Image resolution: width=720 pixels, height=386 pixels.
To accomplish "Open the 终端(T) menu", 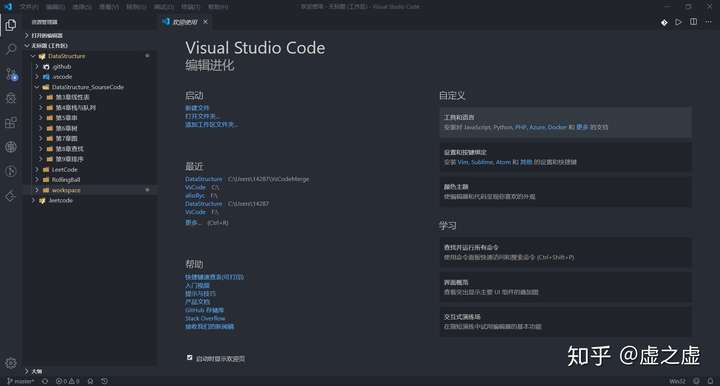I will tap(190, 7).
